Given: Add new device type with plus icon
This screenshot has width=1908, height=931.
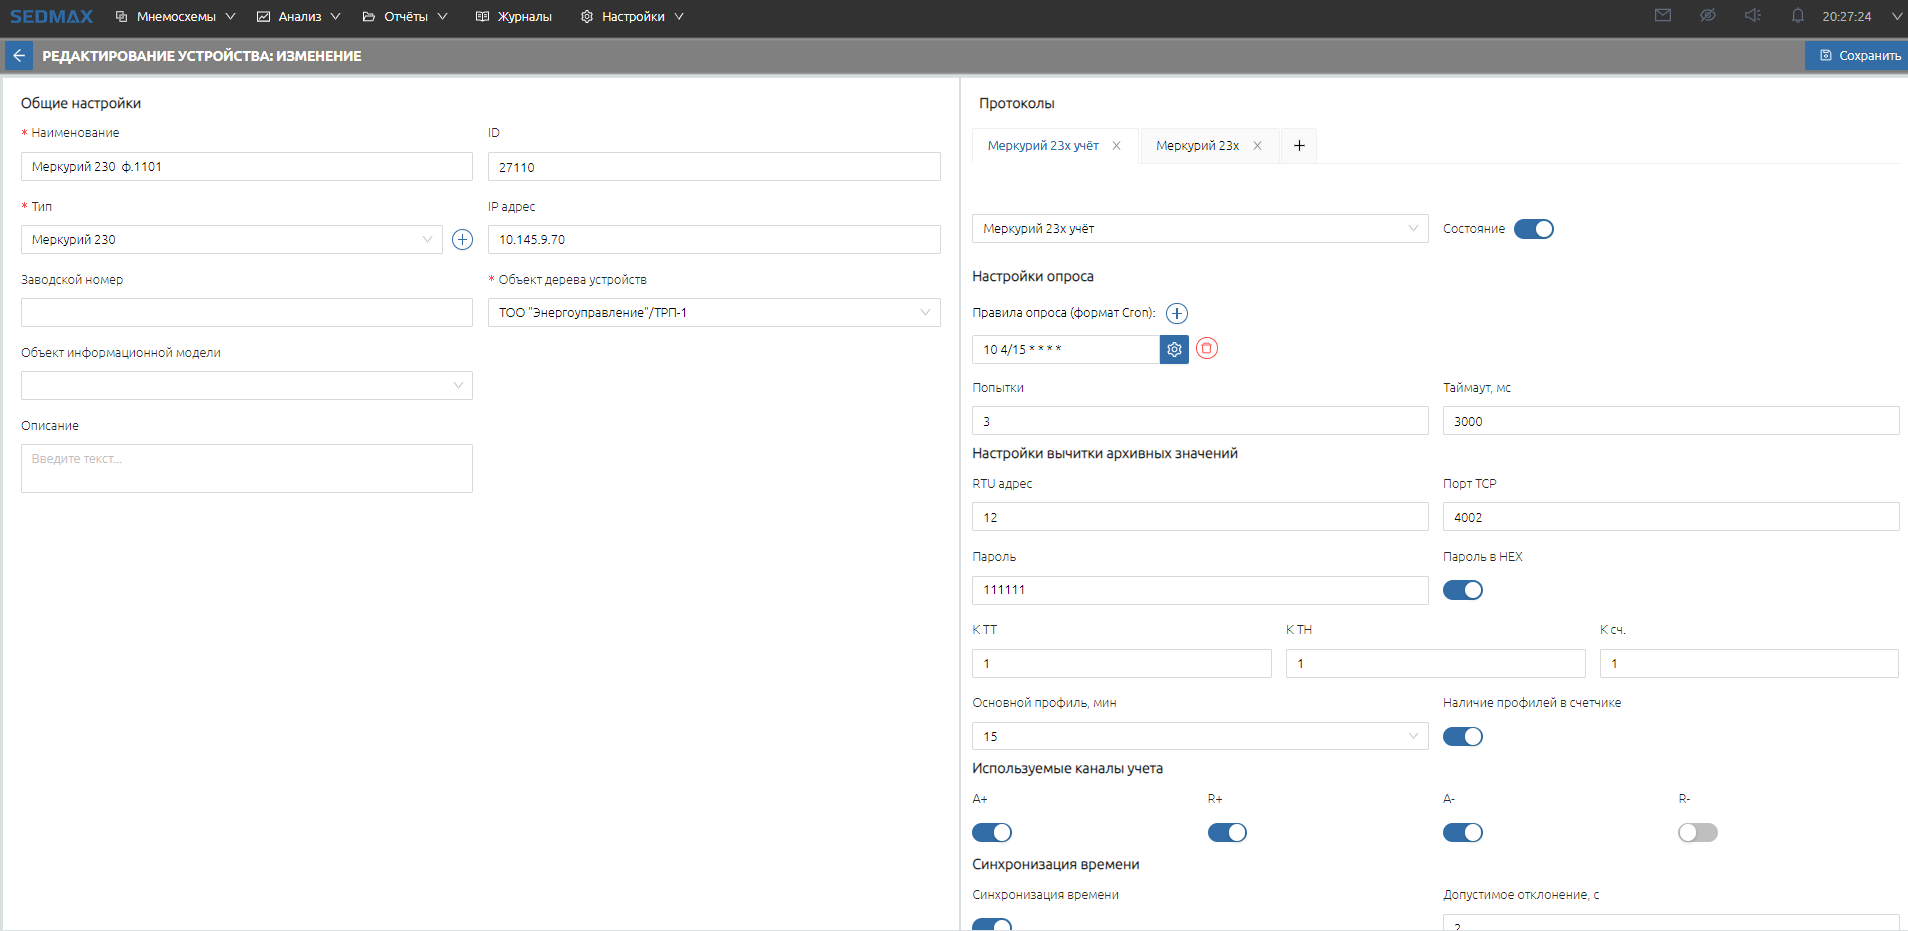Looking at the screenshot, I should [x=462, y=240].
